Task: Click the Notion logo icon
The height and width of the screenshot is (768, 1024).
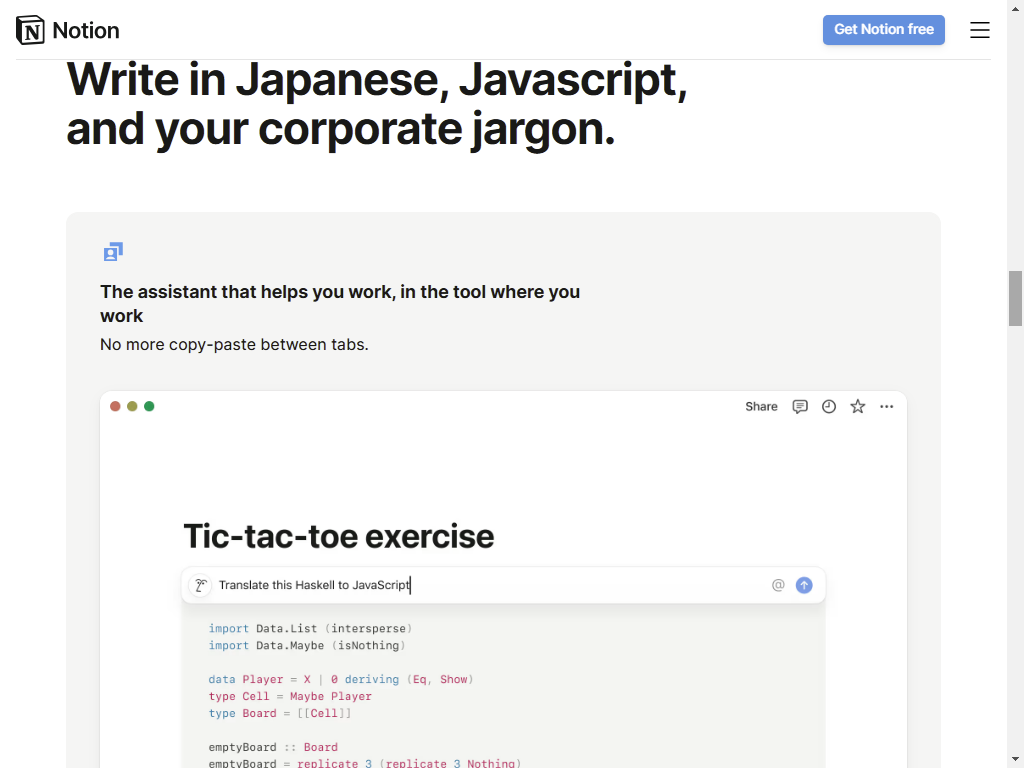Action: tap(30, 30)
